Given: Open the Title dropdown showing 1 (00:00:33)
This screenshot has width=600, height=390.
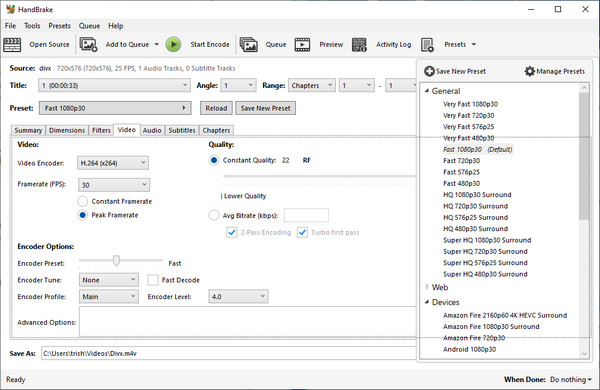Looking at the screenshot, I should (114, 85).
